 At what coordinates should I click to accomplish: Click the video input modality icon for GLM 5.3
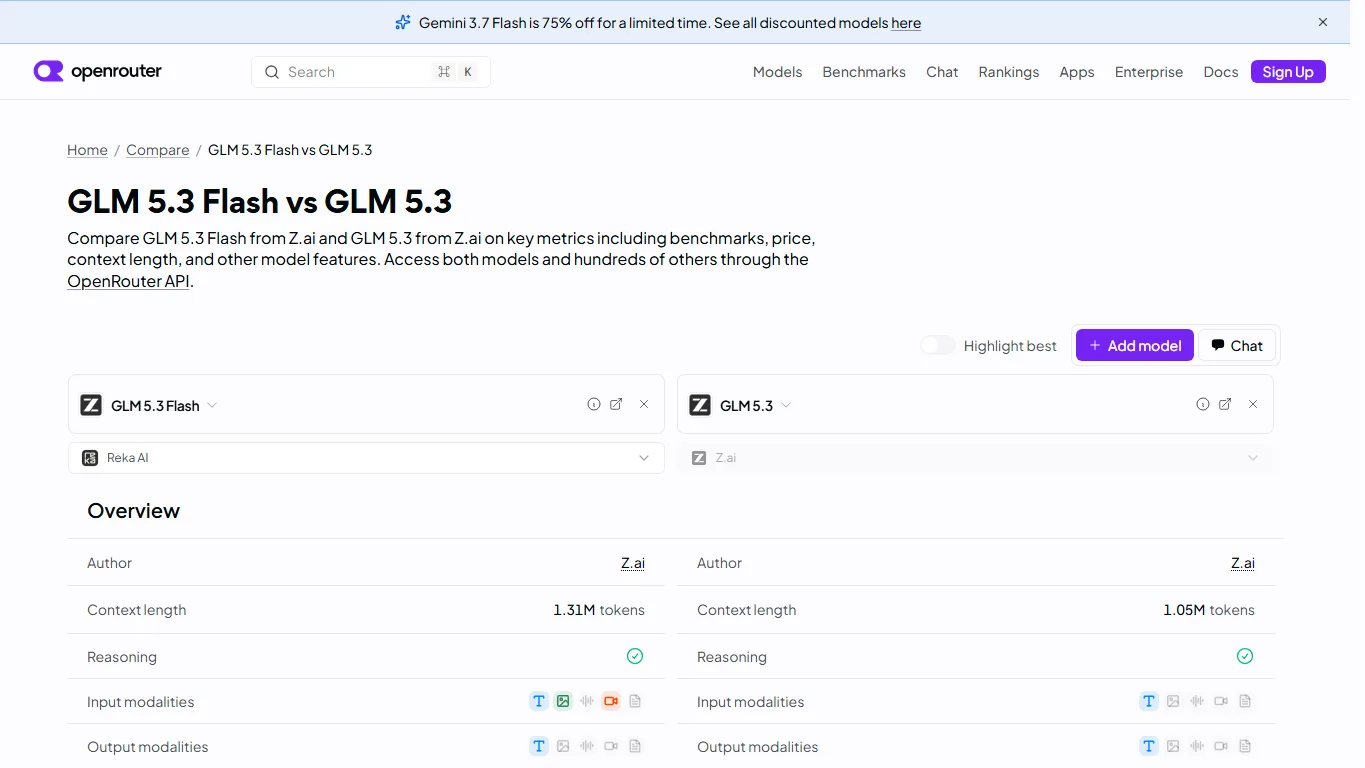[1221, 701]
